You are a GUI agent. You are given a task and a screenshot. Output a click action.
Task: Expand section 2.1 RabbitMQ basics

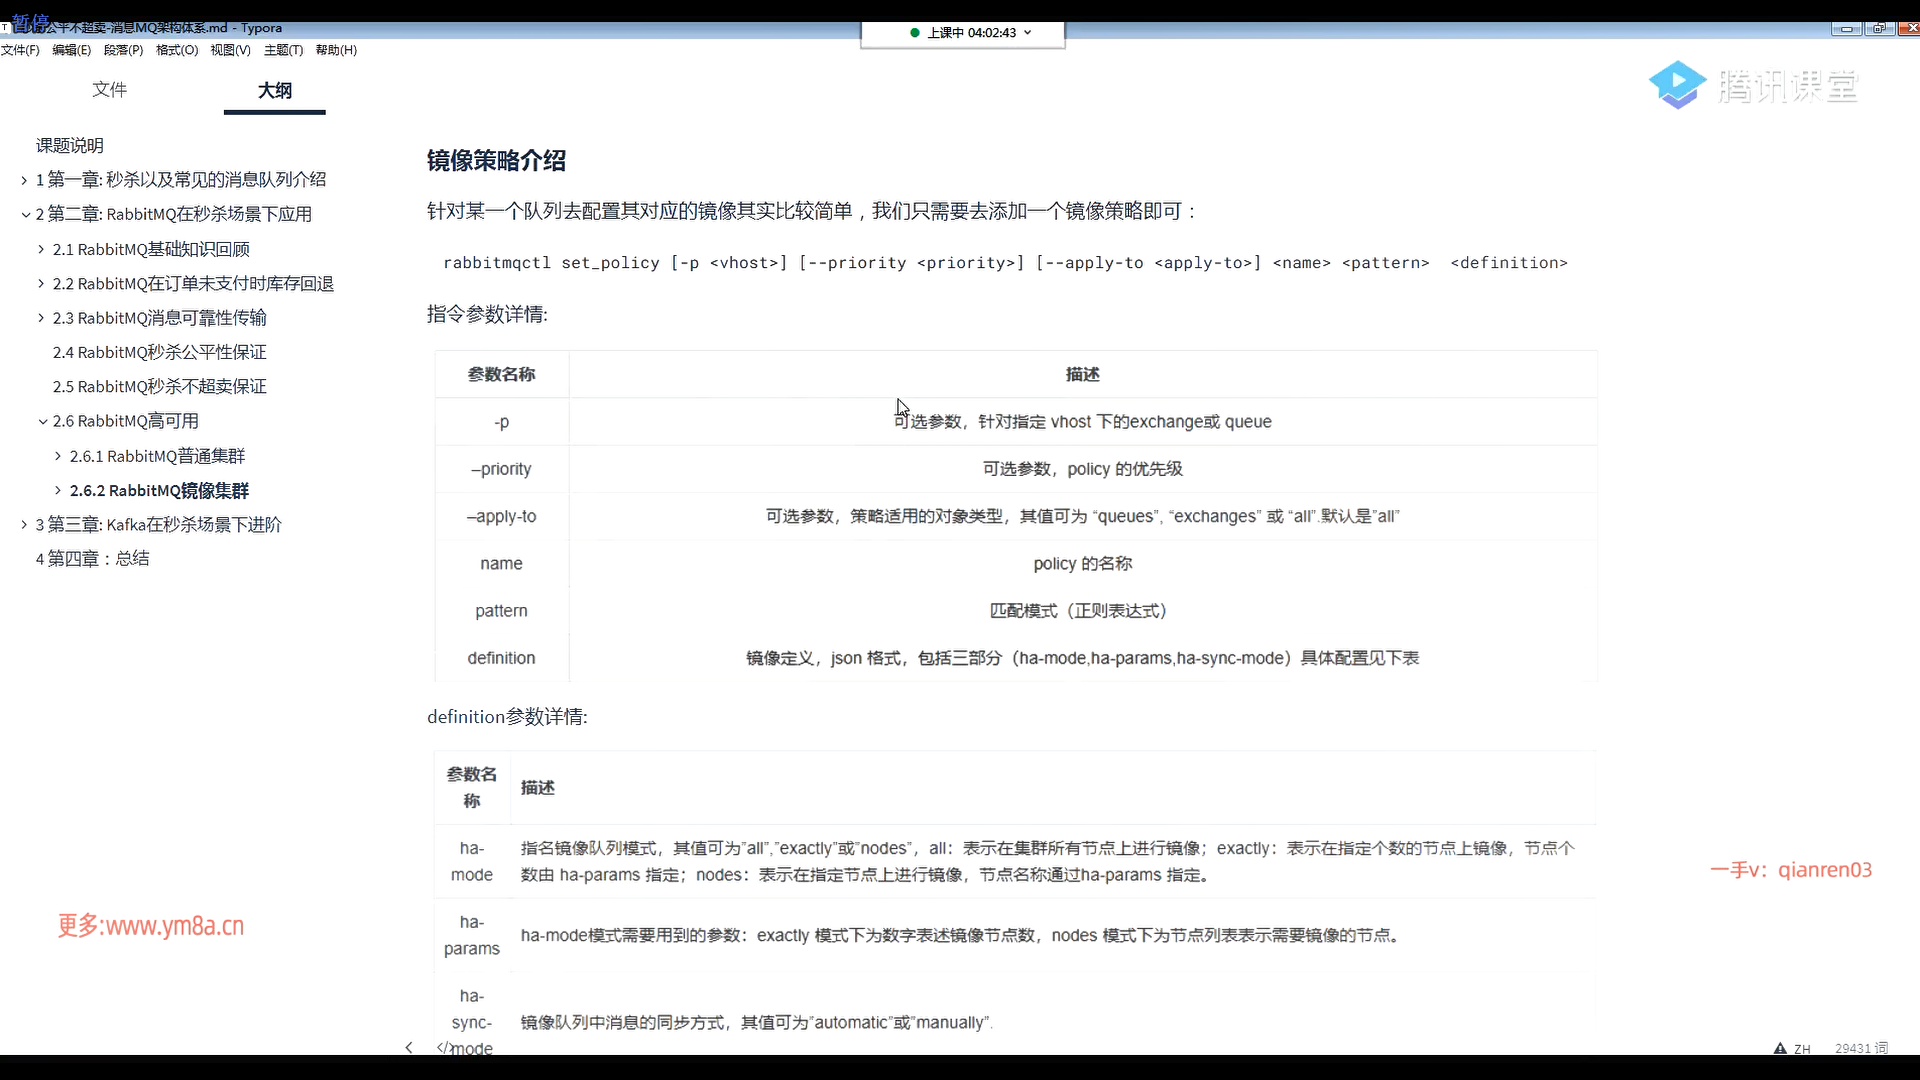click(x=41, y=249)
